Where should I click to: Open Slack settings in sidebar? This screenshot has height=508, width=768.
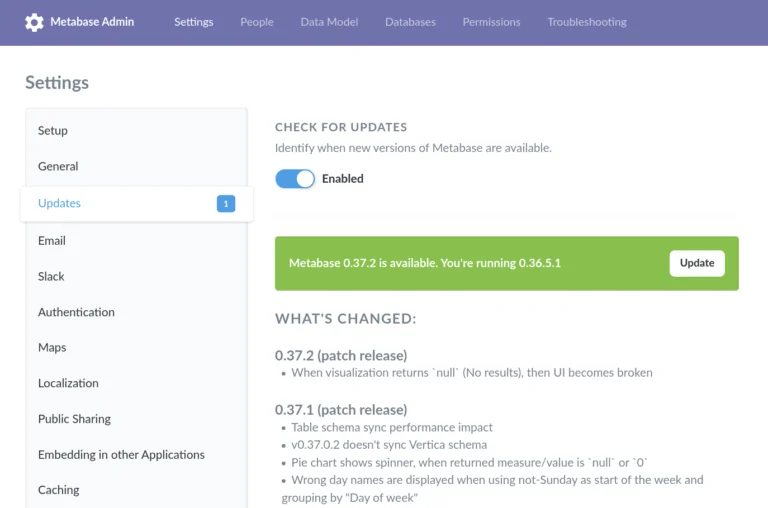136,276
